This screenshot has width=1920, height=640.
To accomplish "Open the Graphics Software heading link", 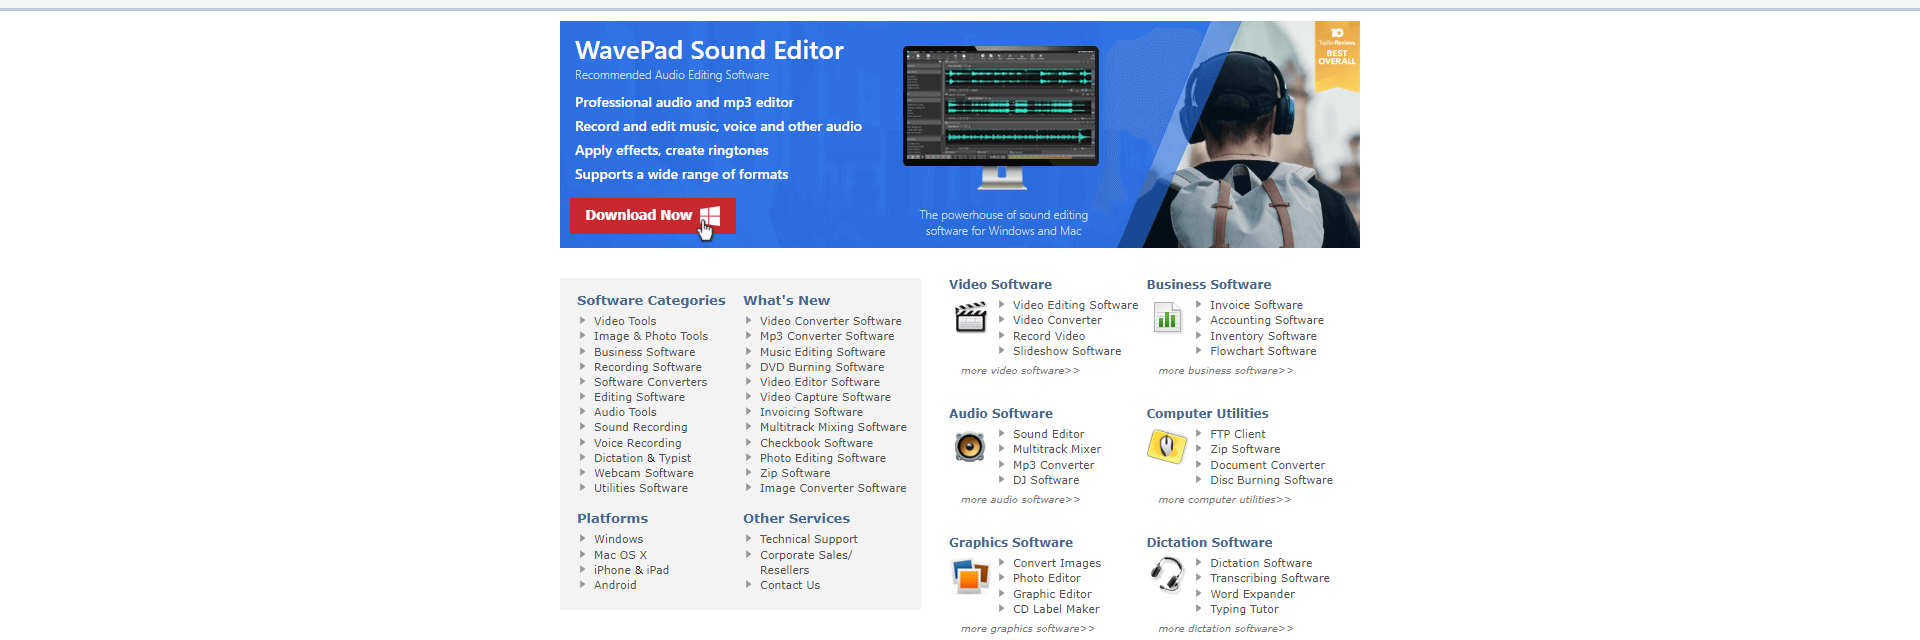I will coord(1010,542).
